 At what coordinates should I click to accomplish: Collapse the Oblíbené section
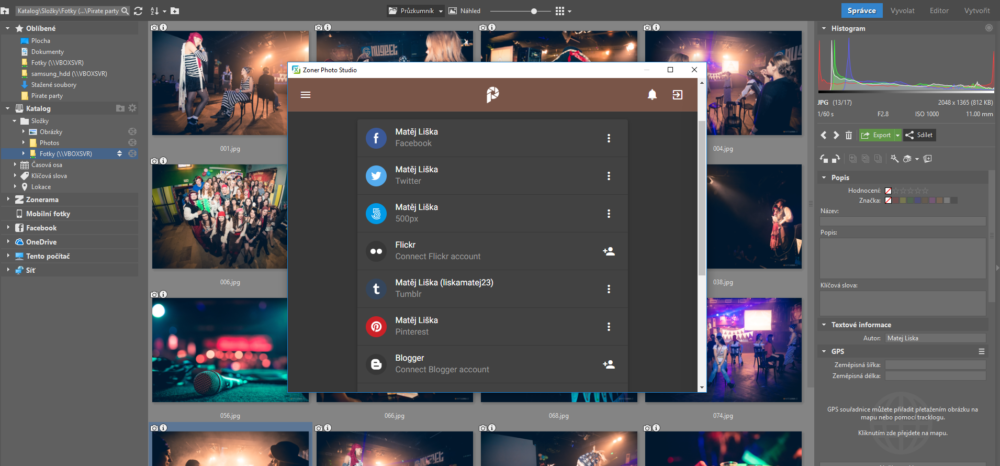(7, 29)
